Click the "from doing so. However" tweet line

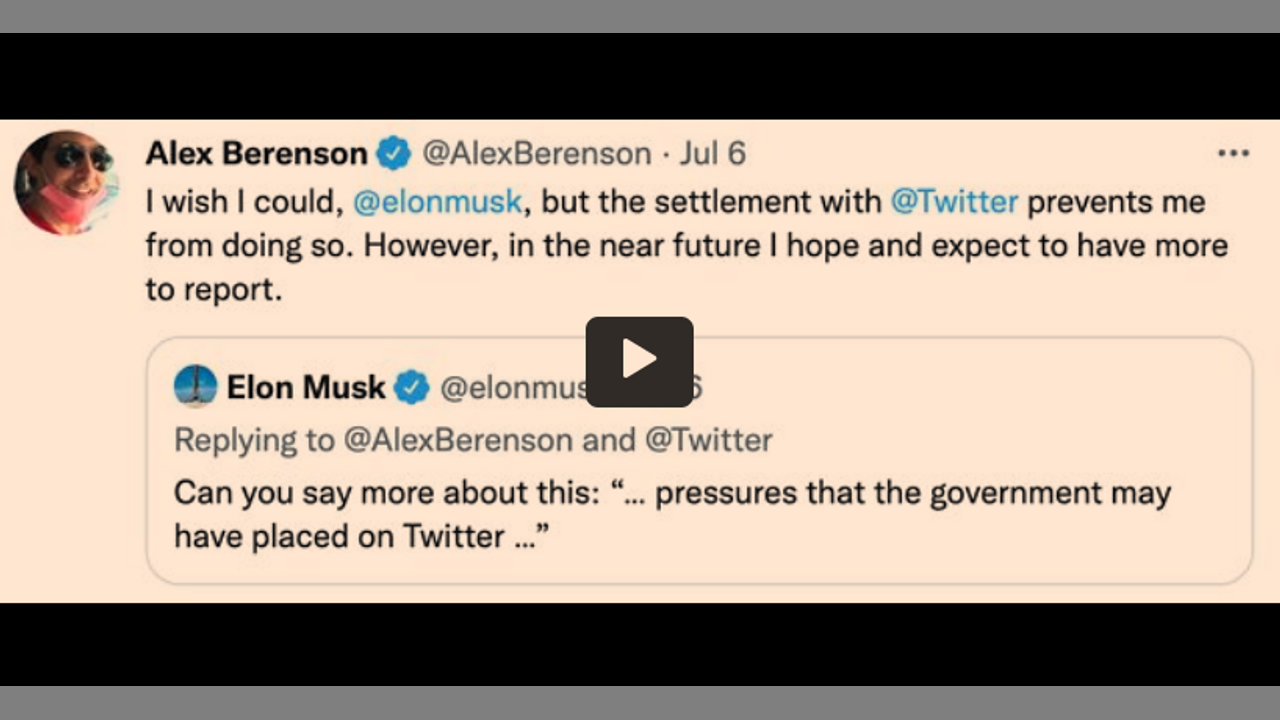320,246
